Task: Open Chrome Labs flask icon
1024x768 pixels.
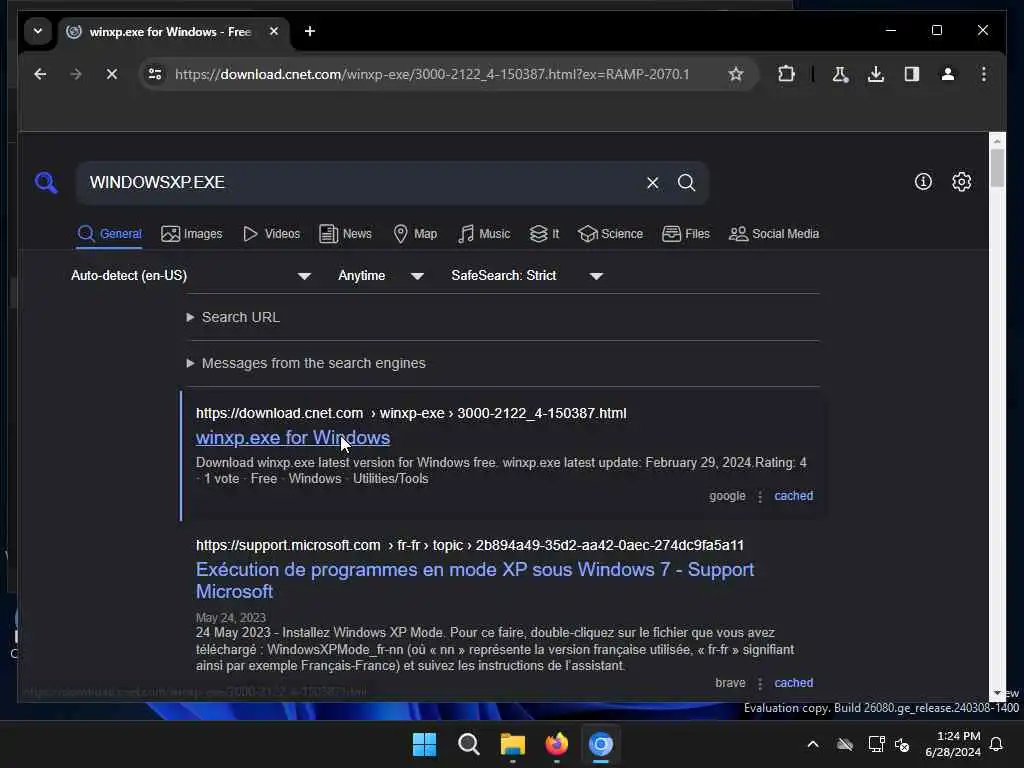Action: 840,74
